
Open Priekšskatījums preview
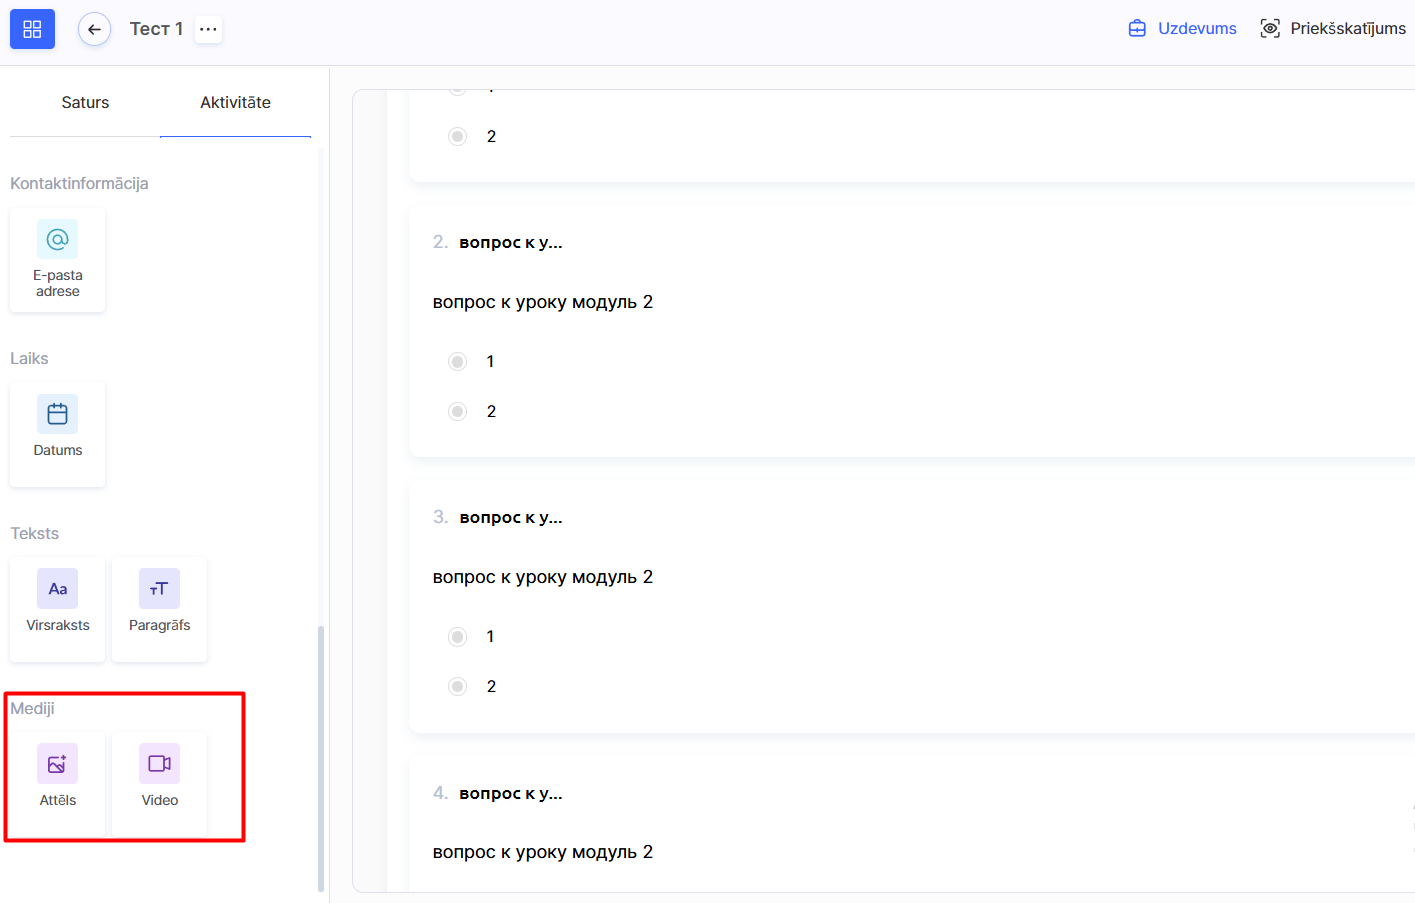click(x=1334, y=29)
